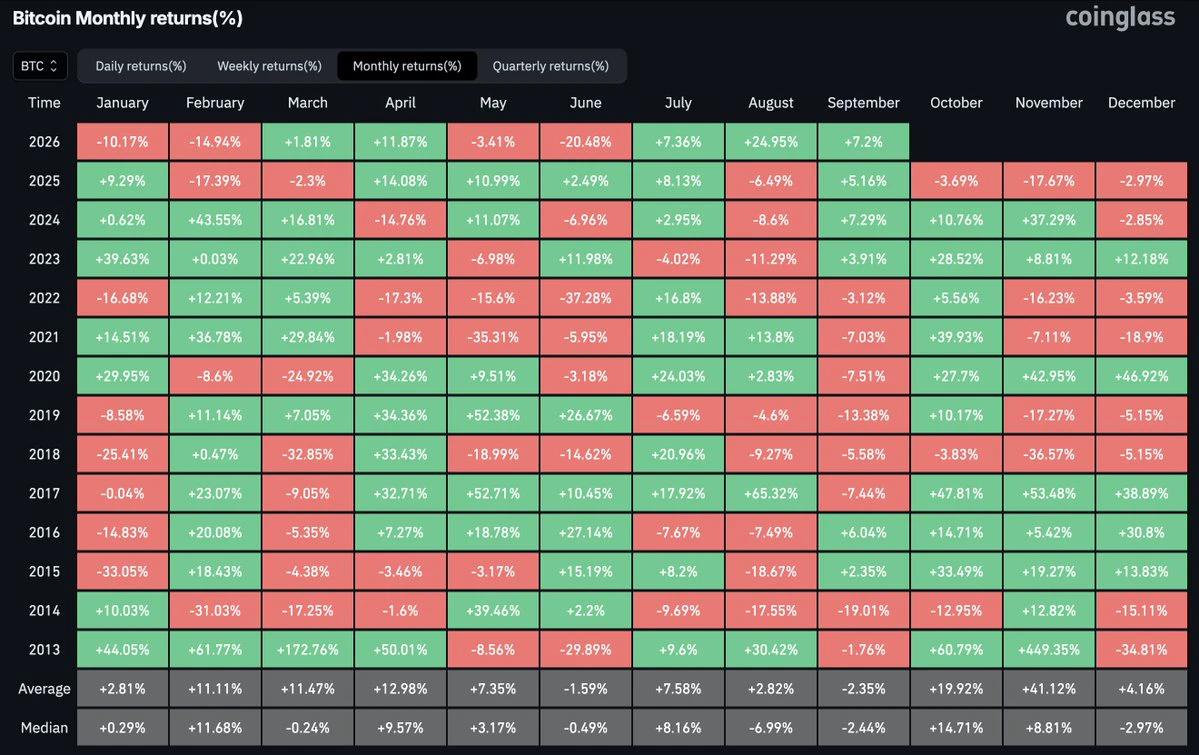Viewport: 1199px width, 755px height.
Task: Click the +449.35% cell for November 2013
Action: (x=1048, y=649)
